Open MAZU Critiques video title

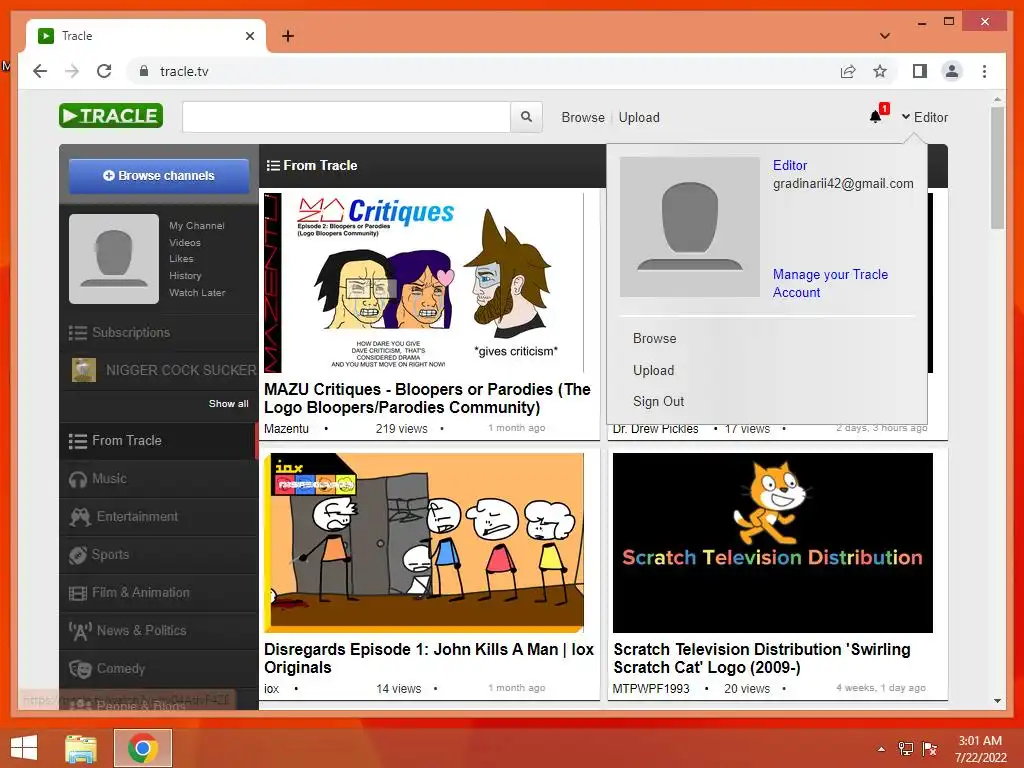[427, 398]
